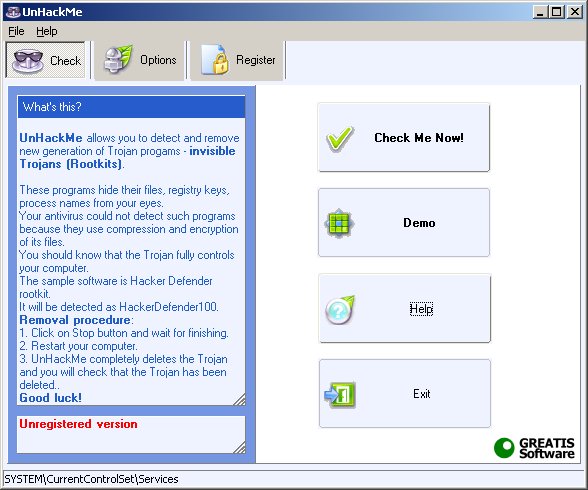This screenshot has height=490, width=588.
Task: Click the green grid Demo icon
Action: point(339,223)
